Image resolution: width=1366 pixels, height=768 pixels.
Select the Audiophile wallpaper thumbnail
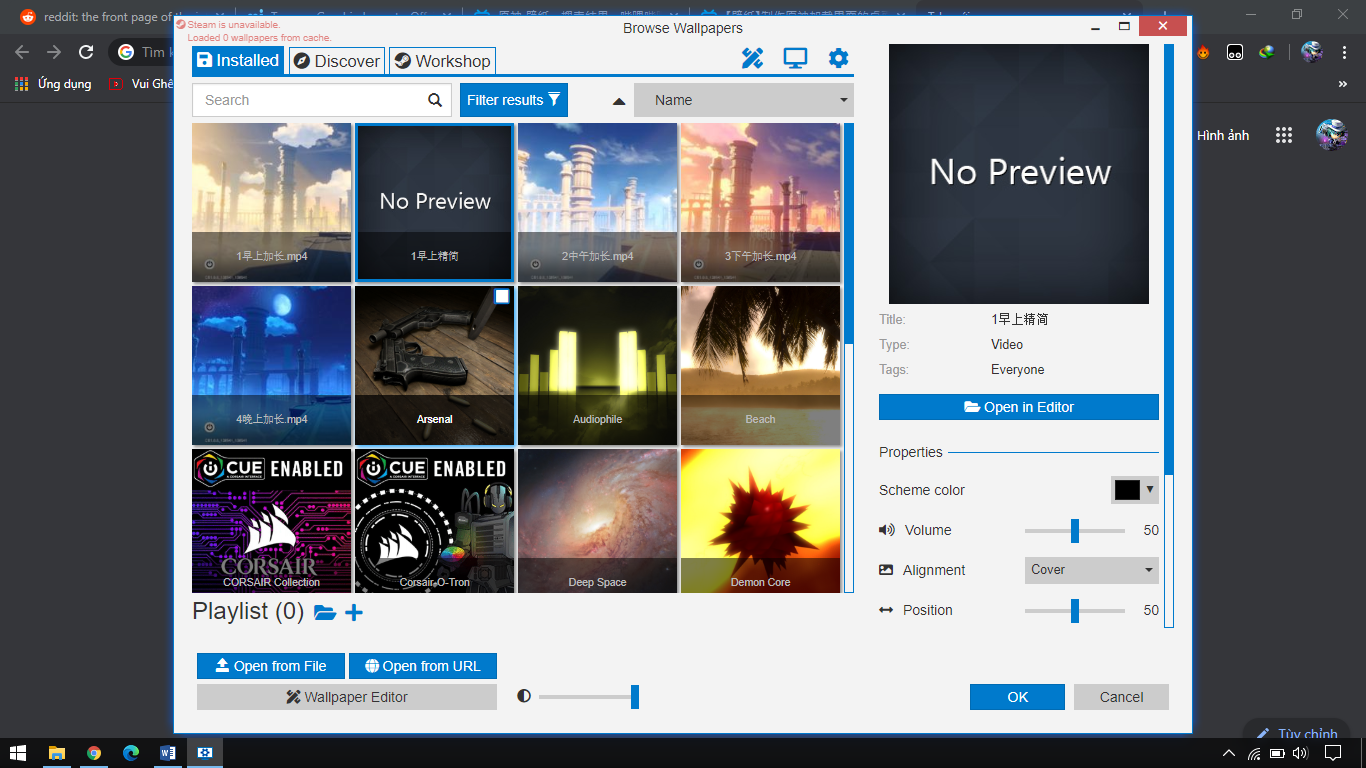coord(598,365)
